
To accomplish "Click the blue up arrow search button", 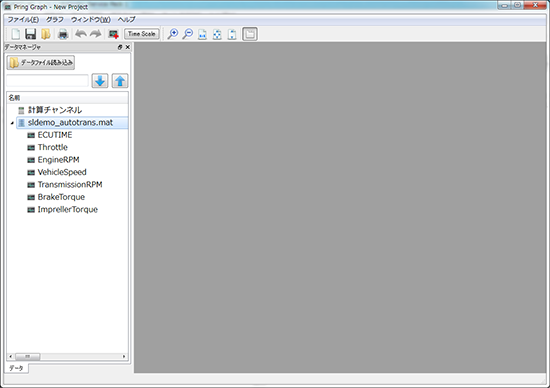I will [120, 81].
